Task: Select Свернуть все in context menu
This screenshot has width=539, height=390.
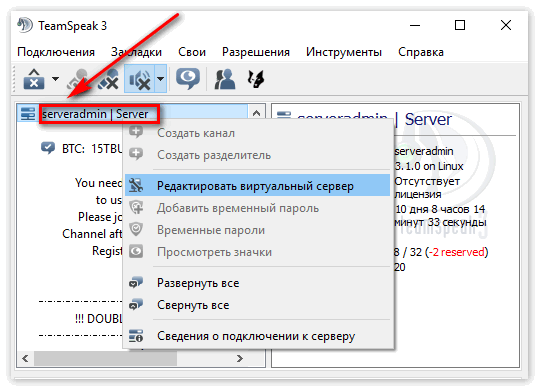Action: click(x=257, y=305)
